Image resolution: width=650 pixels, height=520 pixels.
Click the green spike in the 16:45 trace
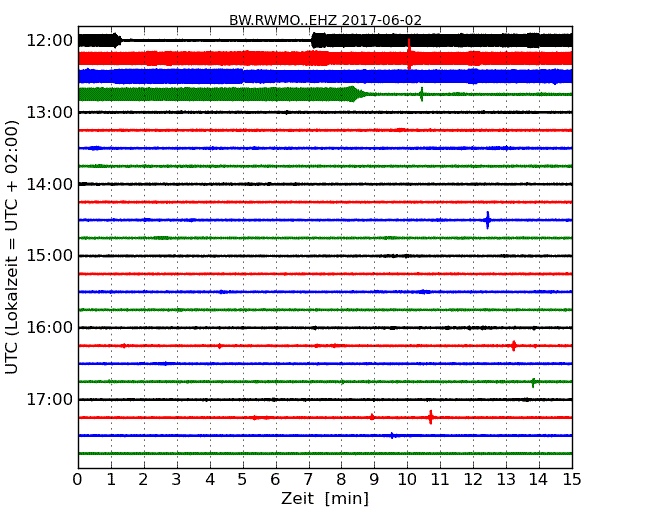[533, 382]
